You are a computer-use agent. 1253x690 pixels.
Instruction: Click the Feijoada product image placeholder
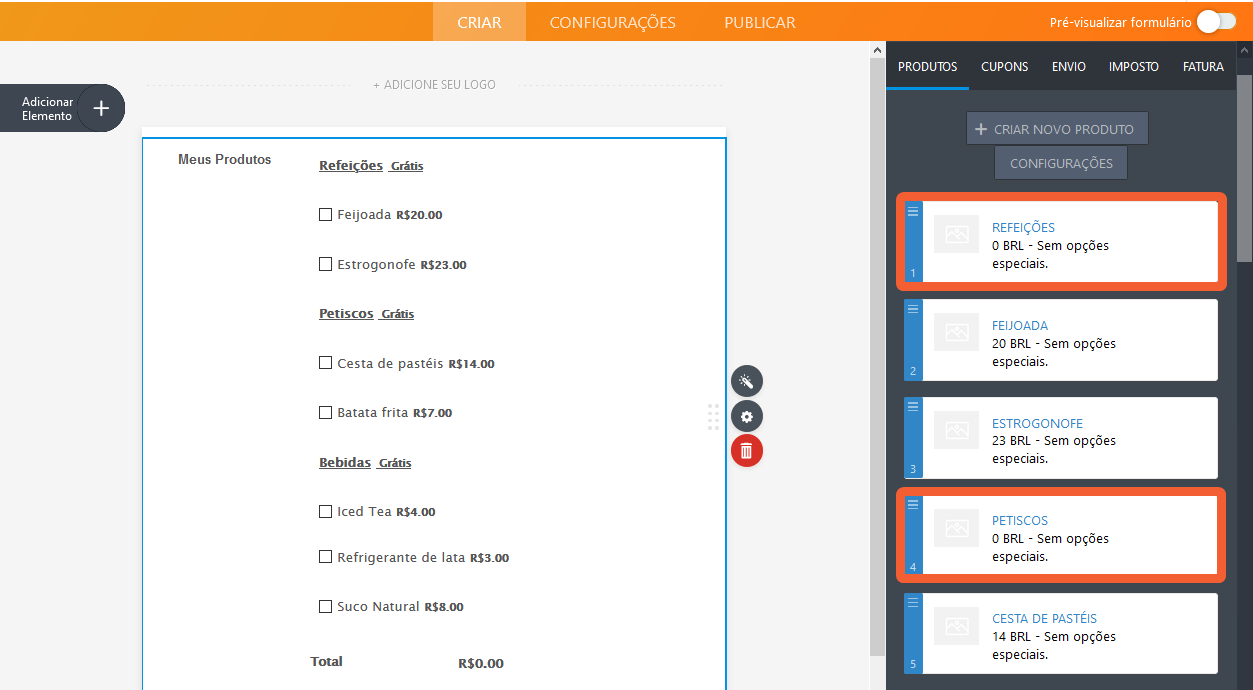(956, 332)
